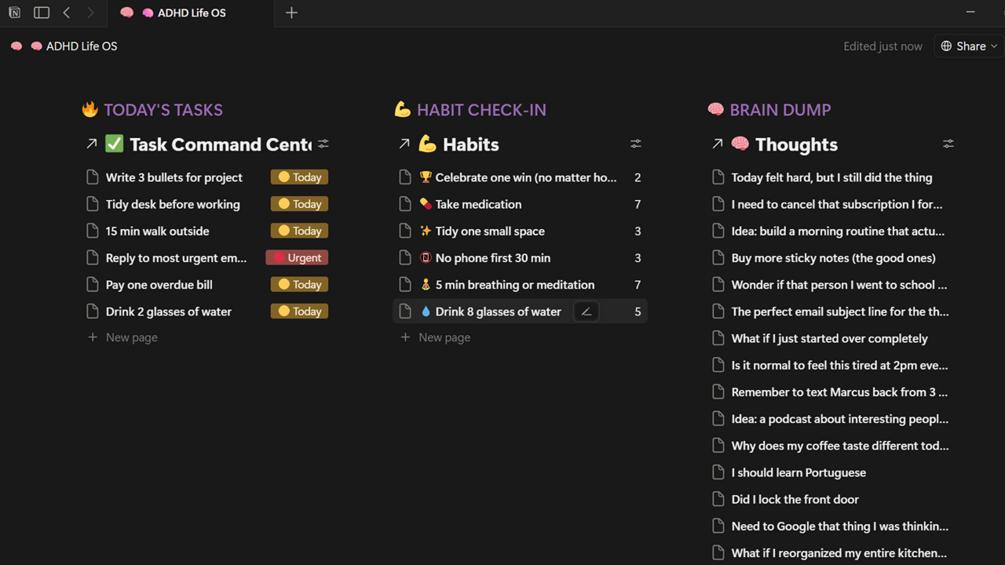Toggle the sidebar panel icon
This screenshot has width=1005, height=565.
[x=41, y=13]
